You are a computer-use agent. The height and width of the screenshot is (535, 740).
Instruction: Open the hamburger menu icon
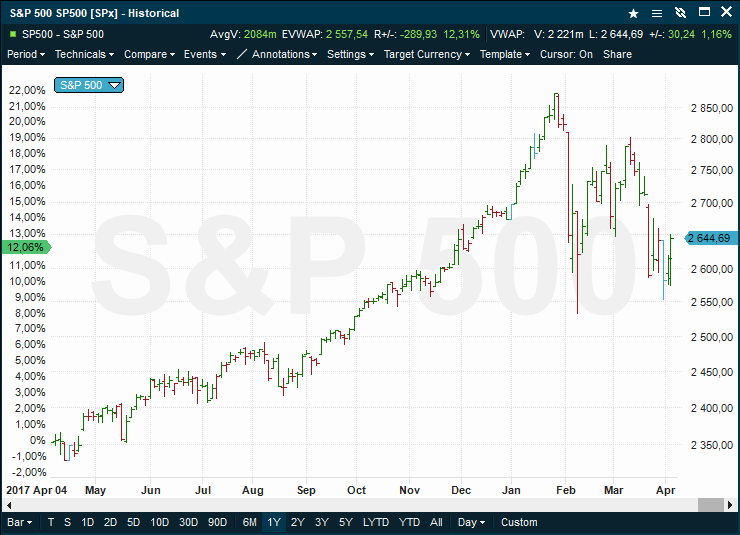tap(656, 13)
